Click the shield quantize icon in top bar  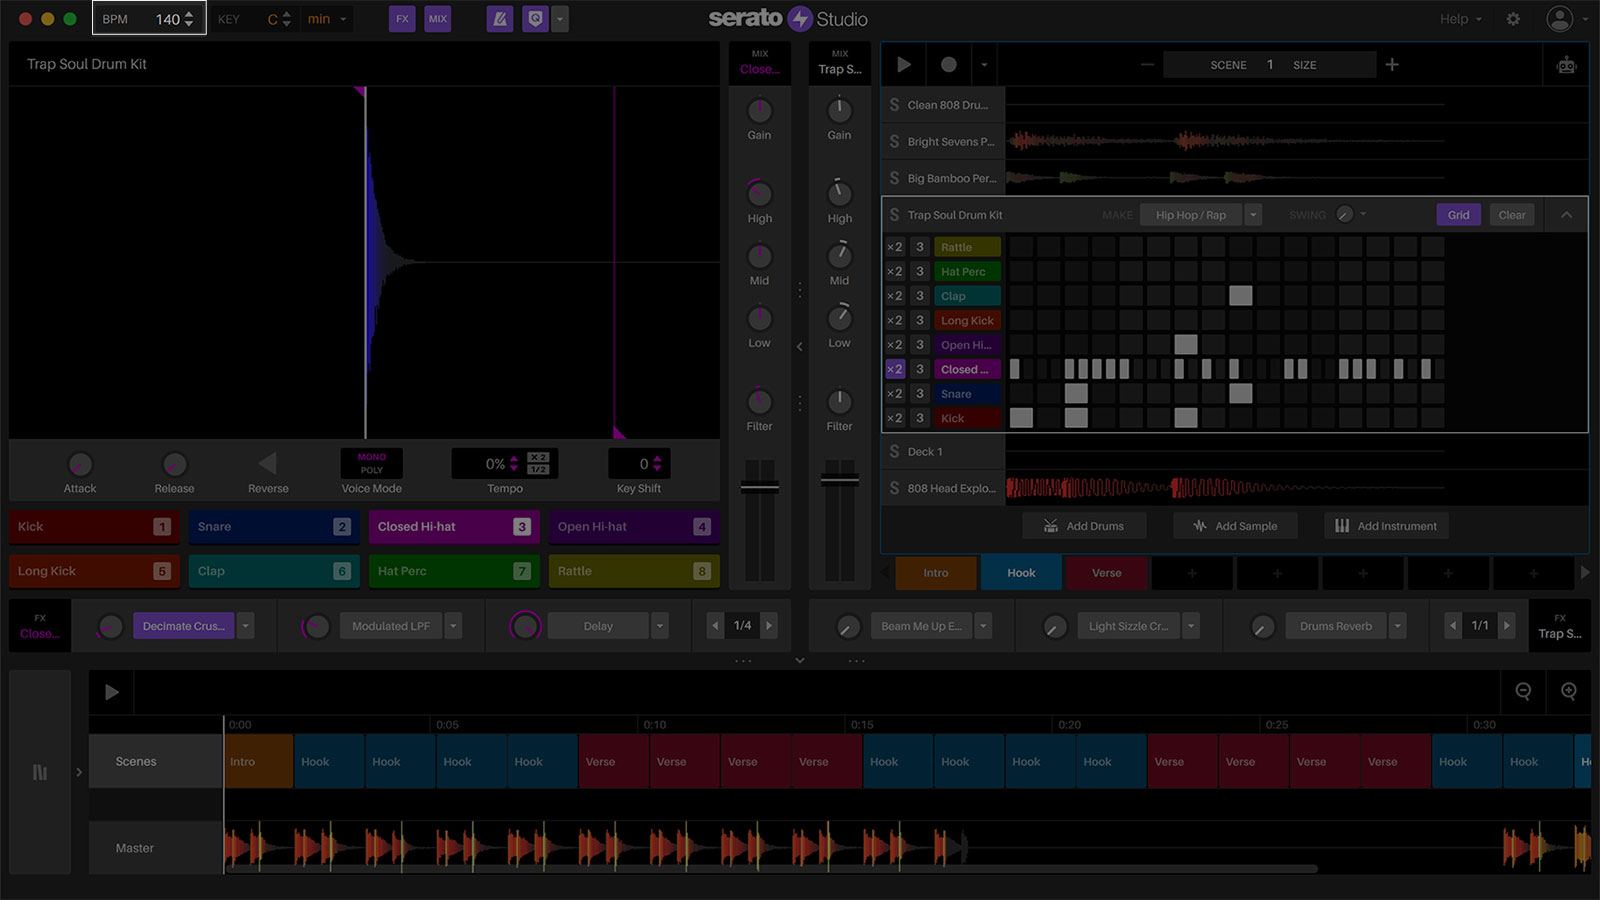point(535,19)
